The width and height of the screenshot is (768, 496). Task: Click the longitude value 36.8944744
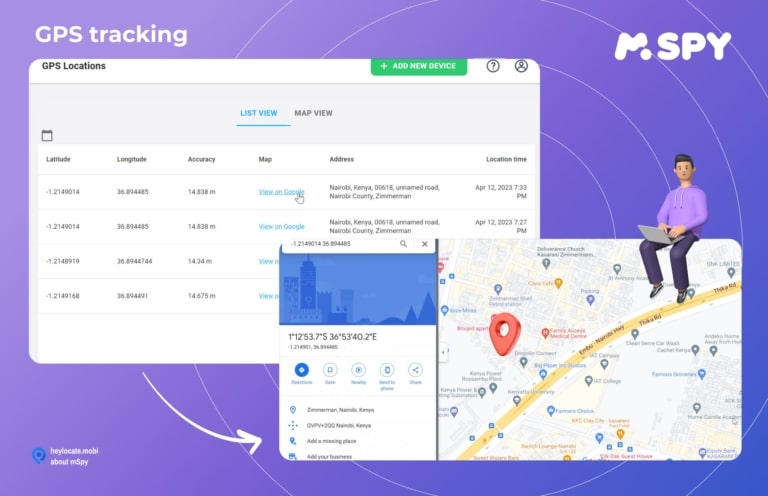click(134, 261)
